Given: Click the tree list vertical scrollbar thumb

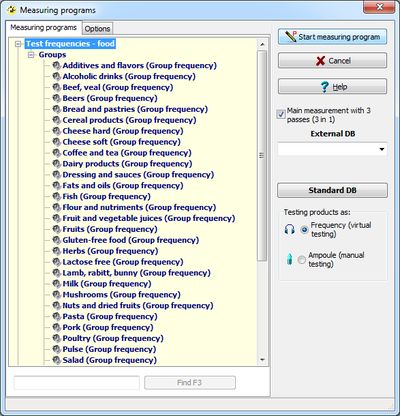Looking at the screenshot, I should (x=262, y=156).
